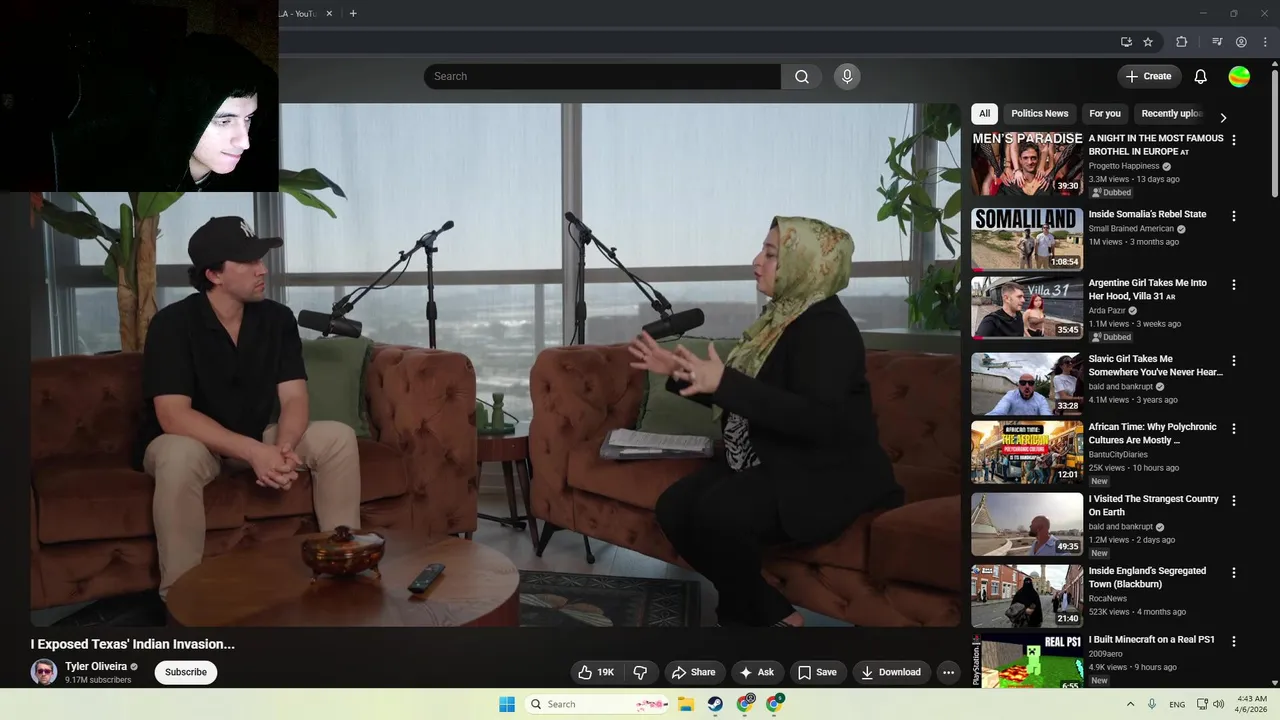The width and height of the screenshot is (1280, 720).
Task: Select the Politics News chip
Action: (x=1039, y=113)
